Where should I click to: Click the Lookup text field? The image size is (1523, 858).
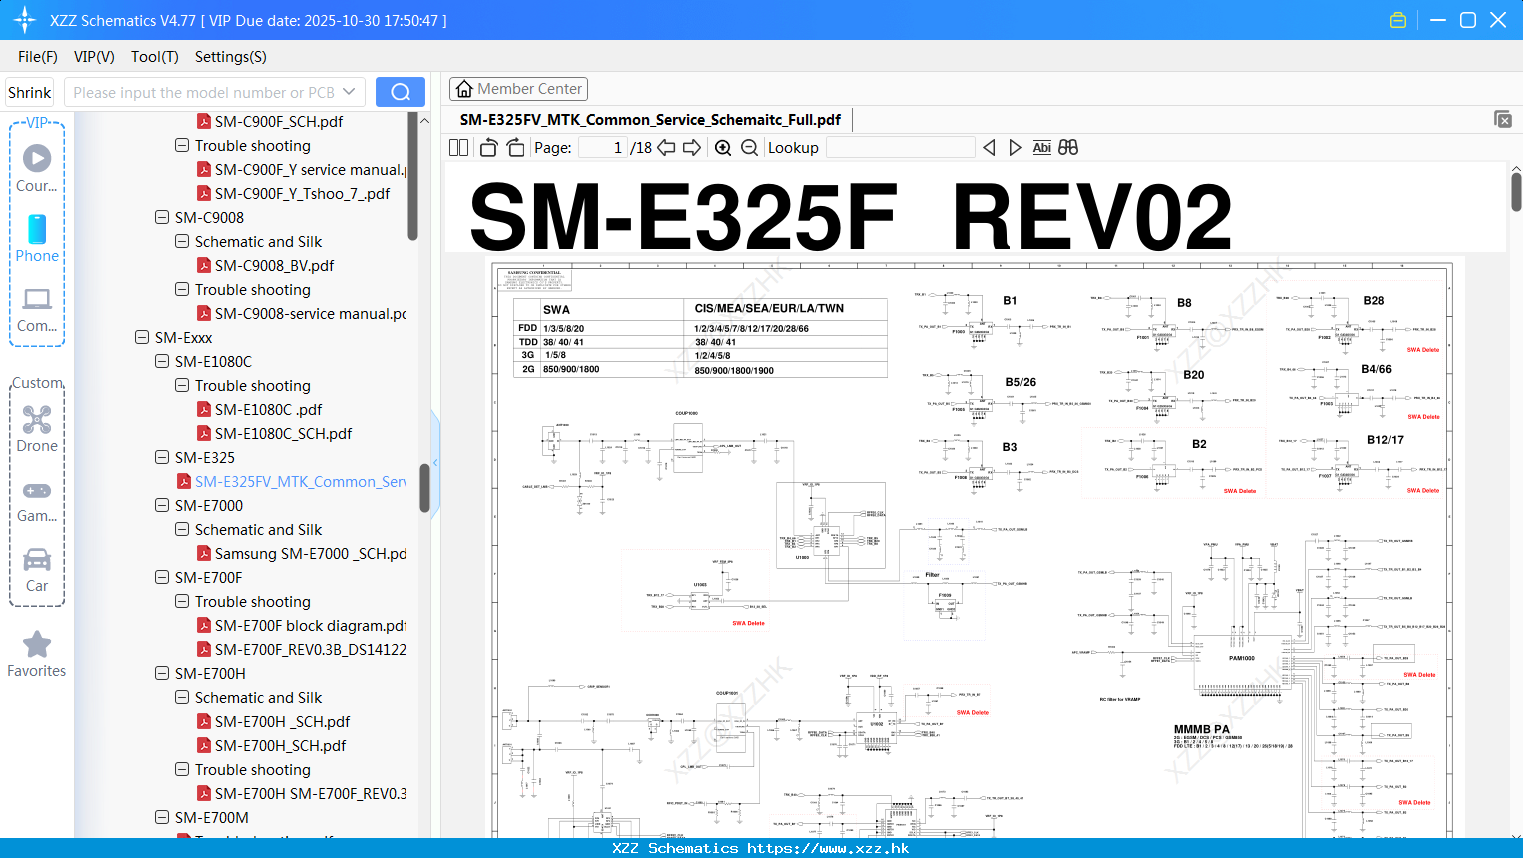pos(900,147)
